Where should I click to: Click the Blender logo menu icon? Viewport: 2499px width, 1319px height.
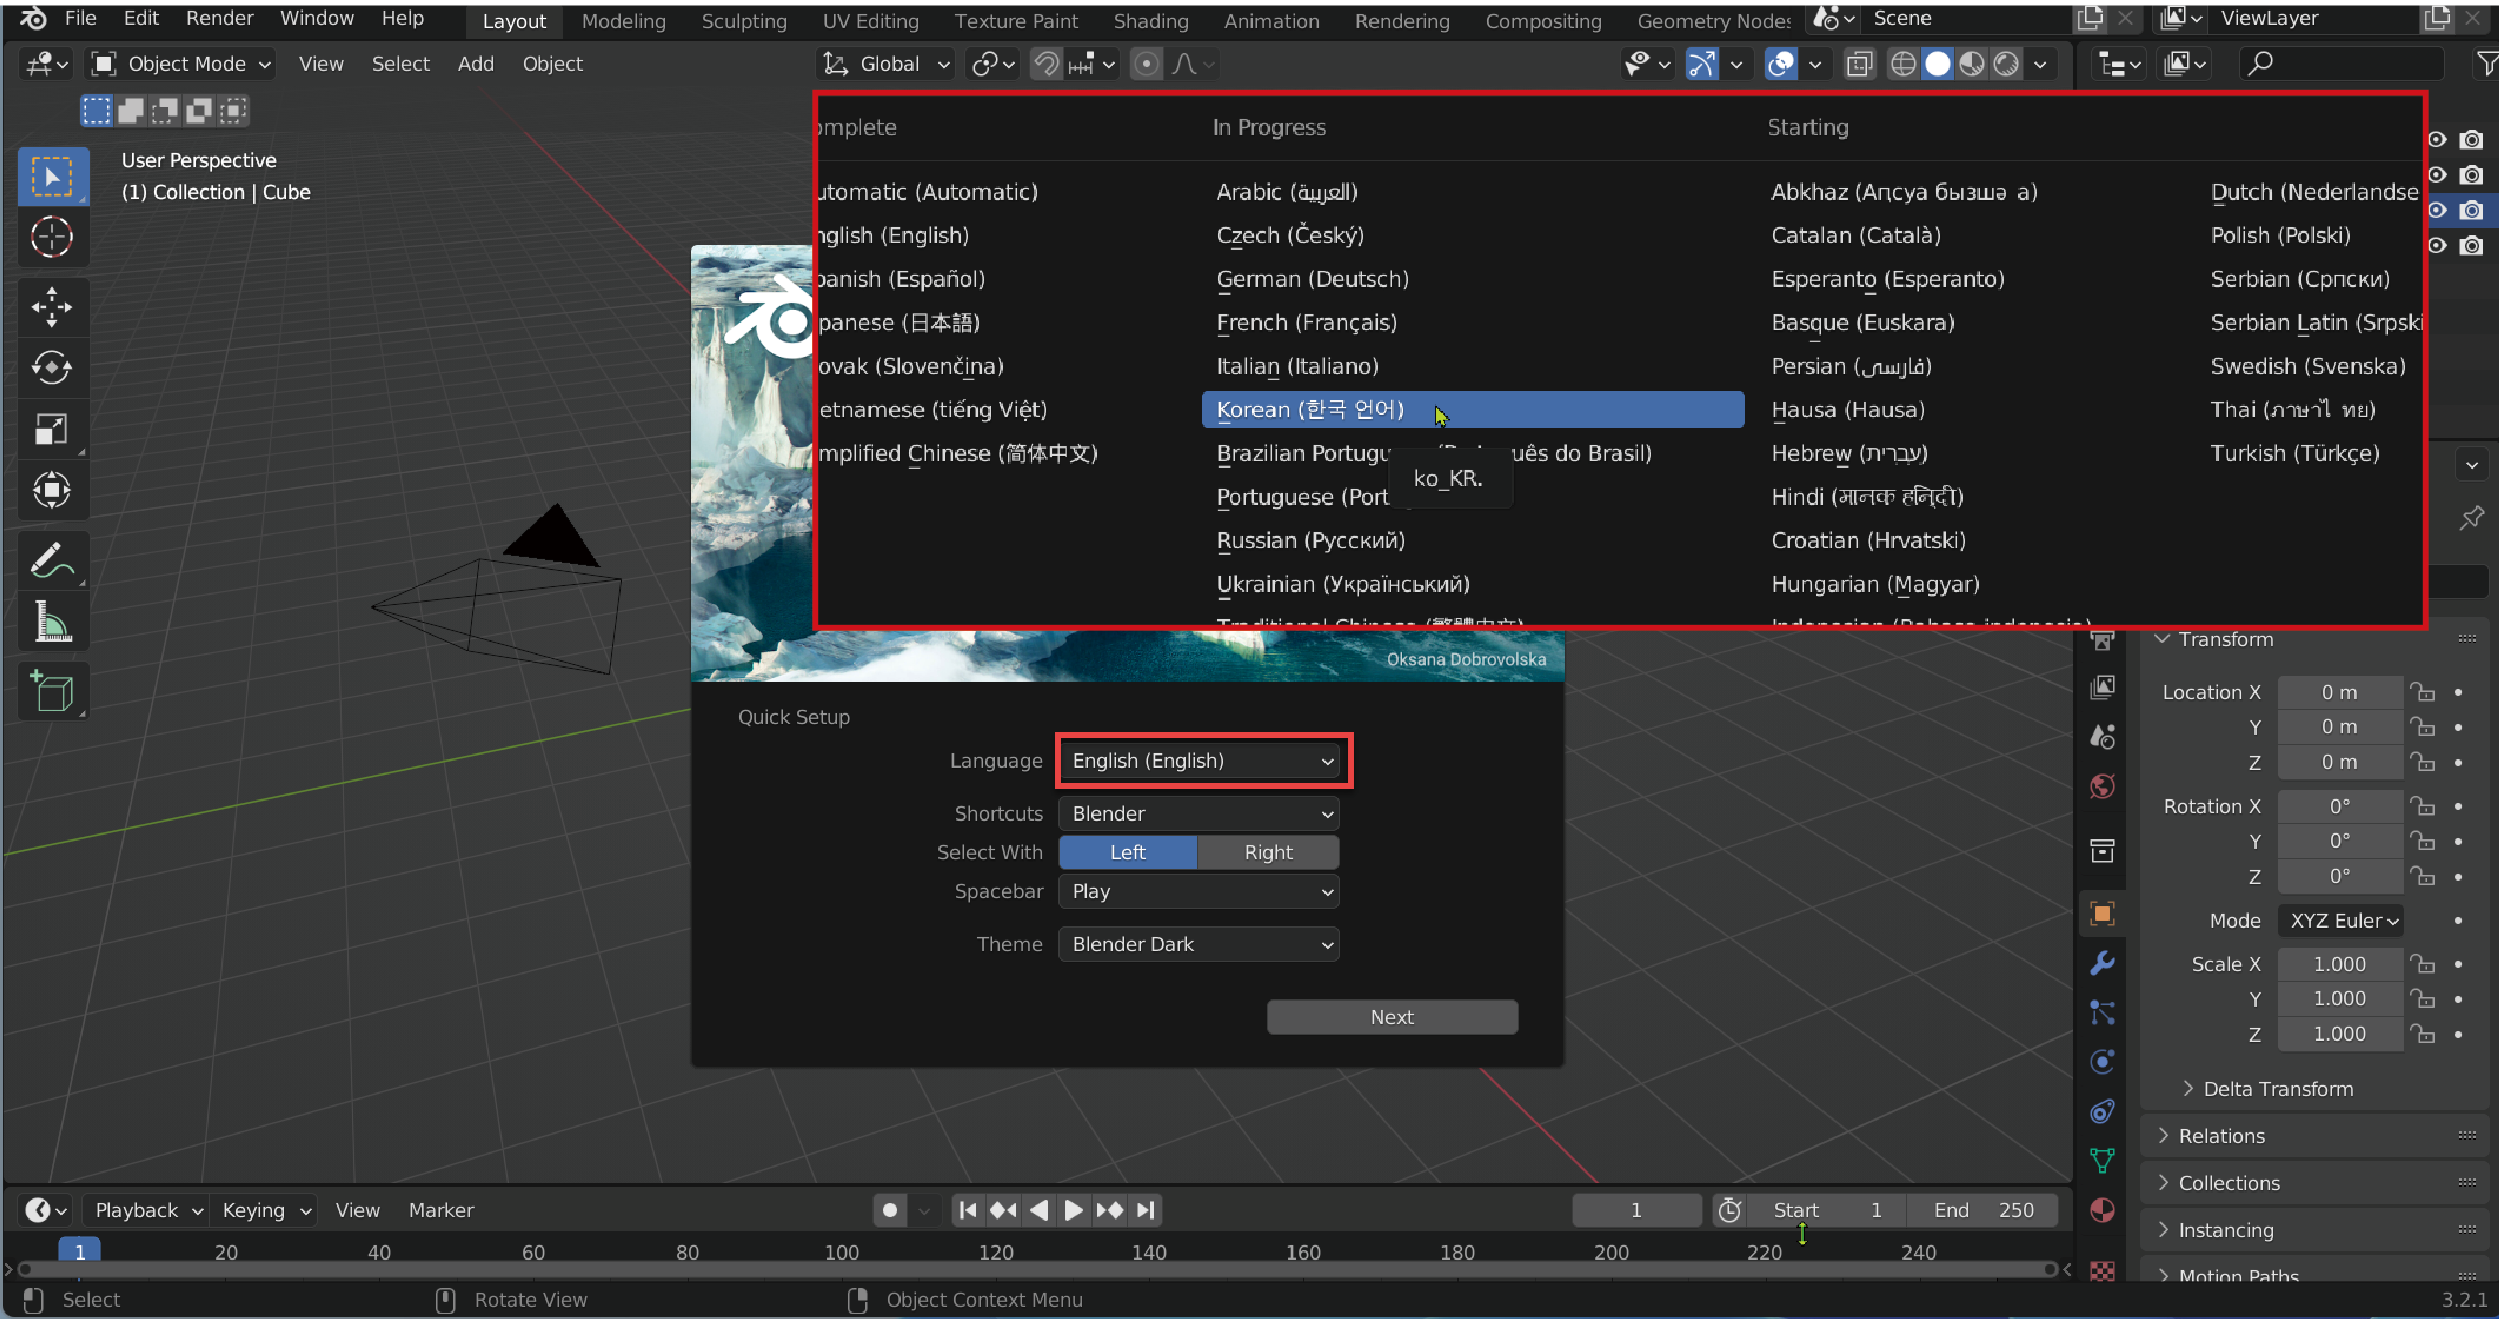32,18
